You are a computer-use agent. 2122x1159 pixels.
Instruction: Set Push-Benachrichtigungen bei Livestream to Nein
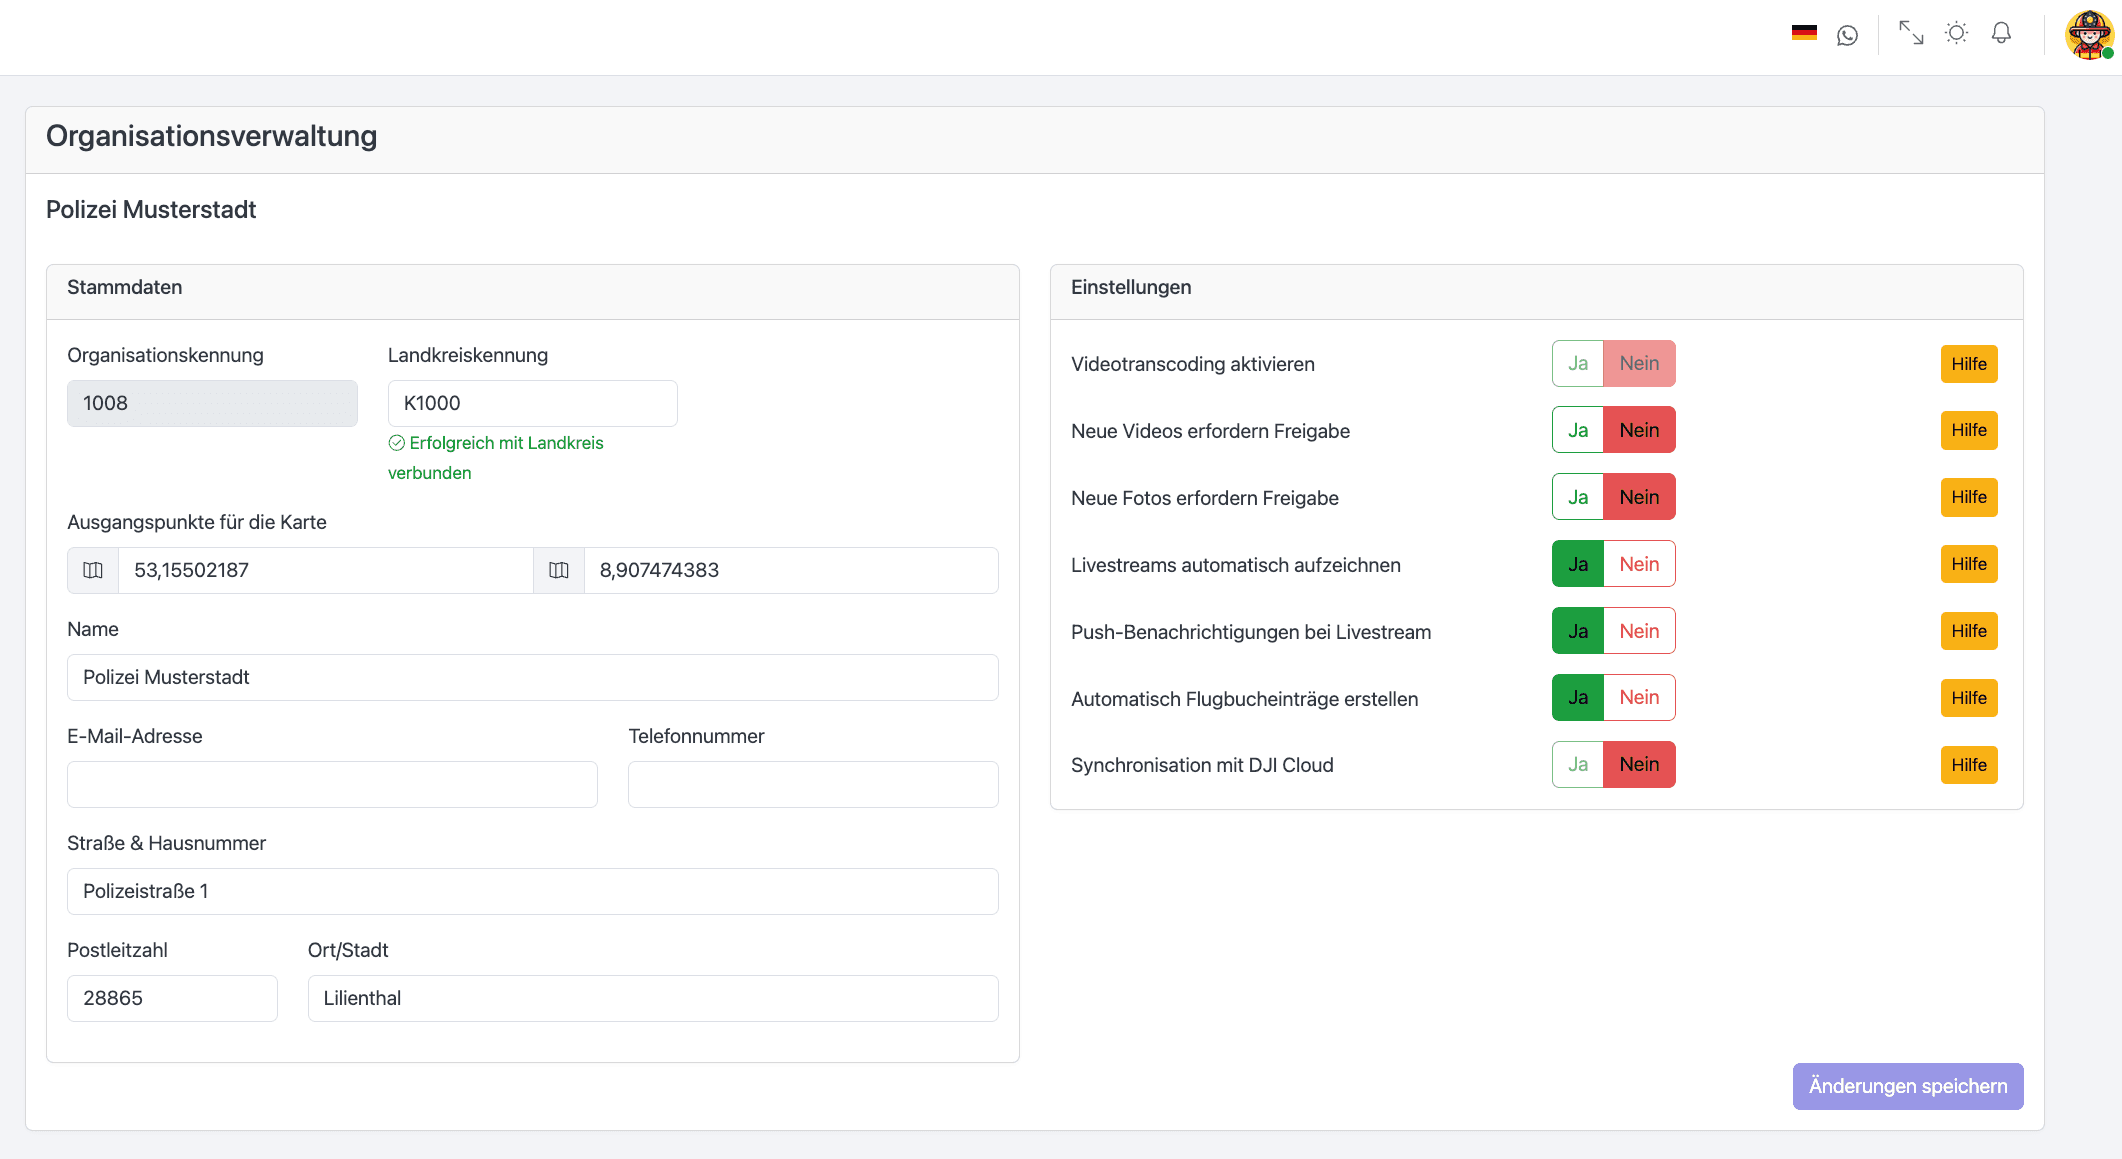pyautogui.click(x=1639, y=631)
